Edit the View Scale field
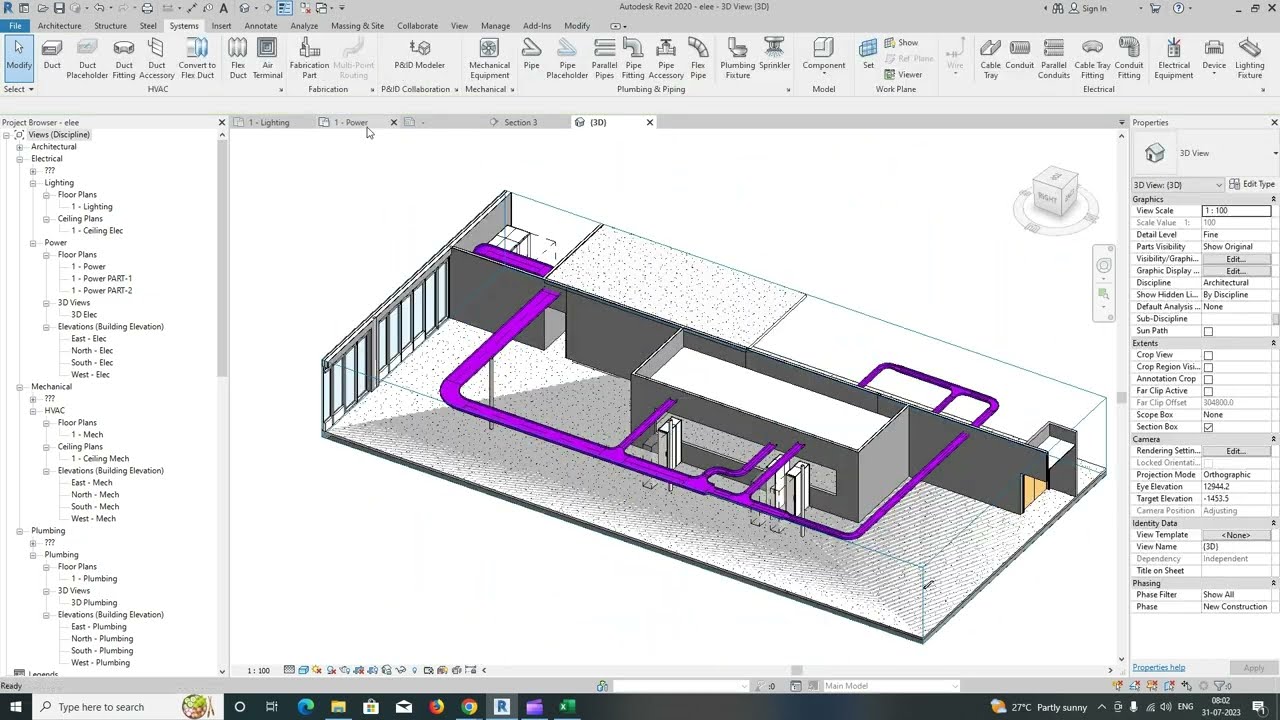 coord(1236,211)
